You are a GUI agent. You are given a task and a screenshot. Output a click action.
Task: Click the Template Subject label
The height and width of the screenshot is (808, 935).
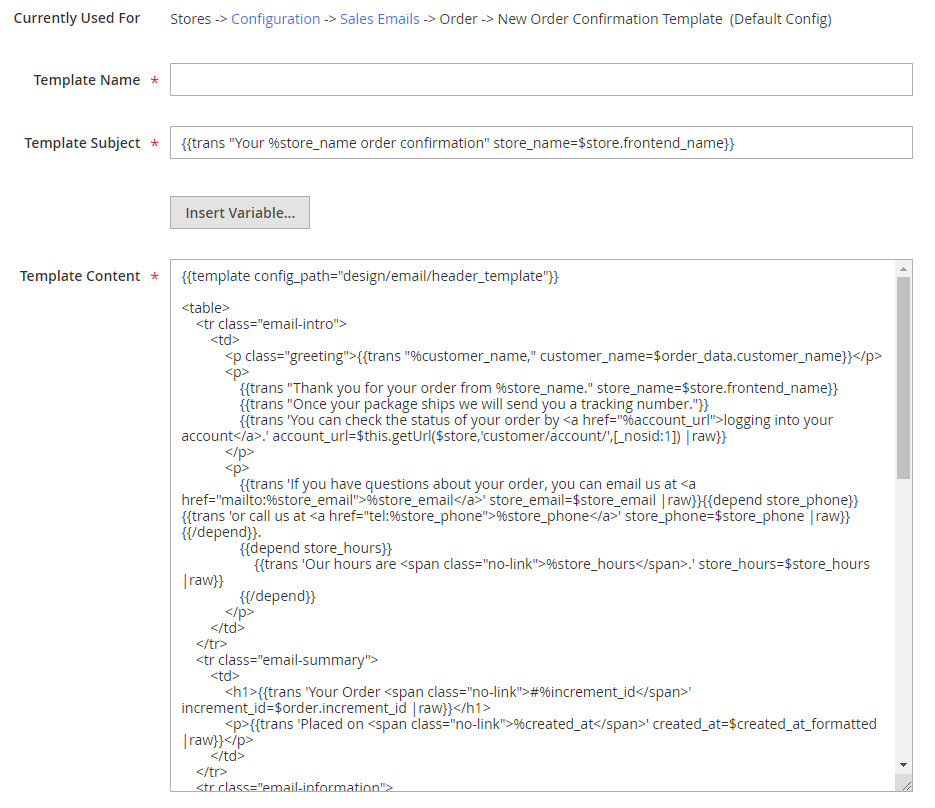point(82,143)
